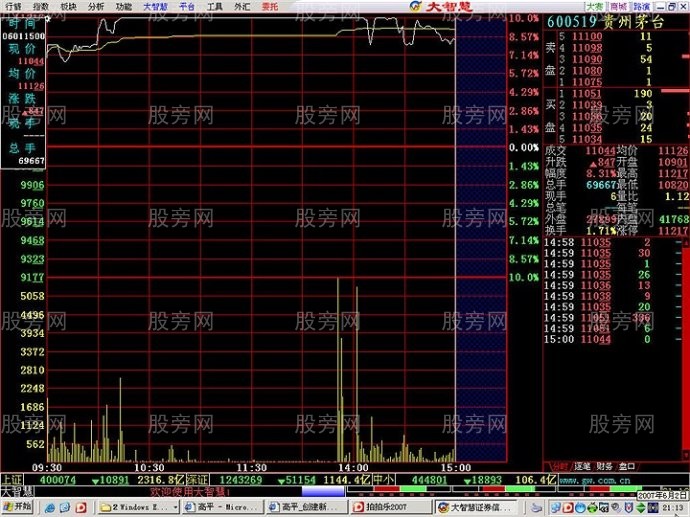Switch to 大智慧证券信... taskbar button
The height and width of the screenshot is (517, 690).
pos(478,507)
